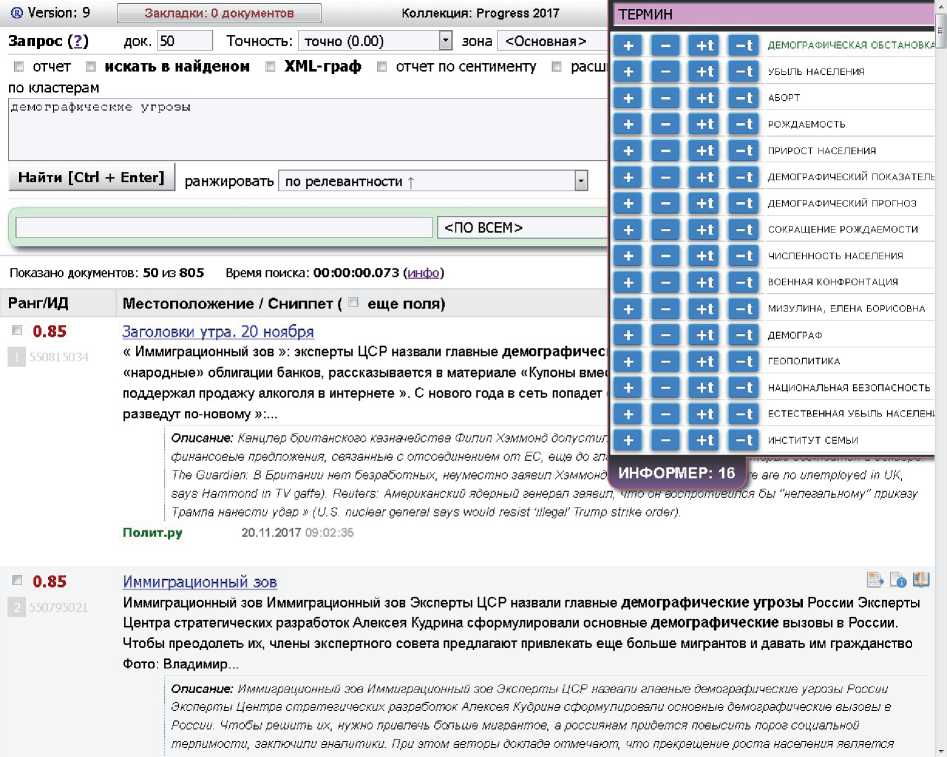Open the Запрос help (?) link
Image resolution: width=947 pixels, height=757 pixels.
tap(78, 41)
